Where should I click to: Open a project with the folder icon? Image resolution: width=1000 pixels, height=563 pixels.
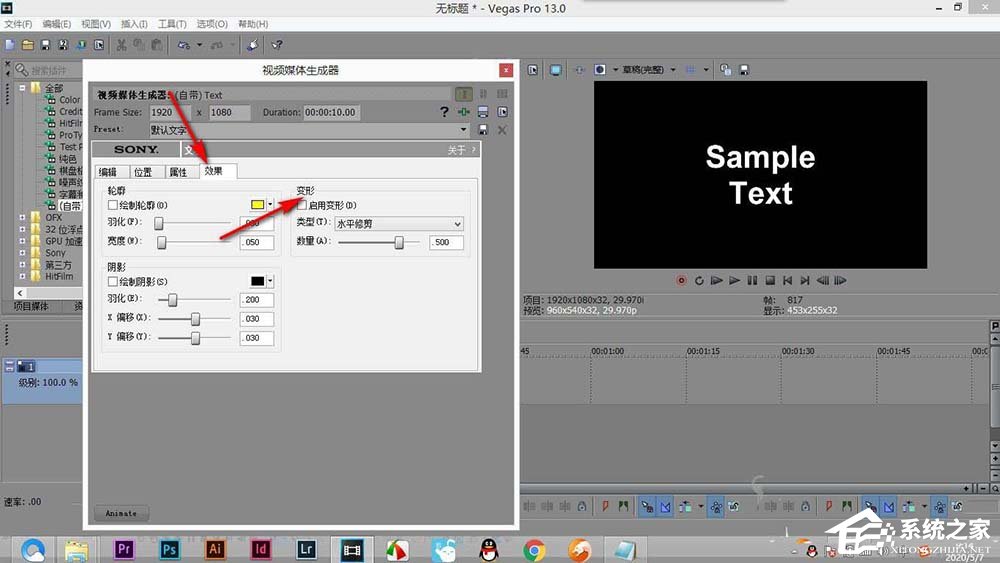coord(27,45)
